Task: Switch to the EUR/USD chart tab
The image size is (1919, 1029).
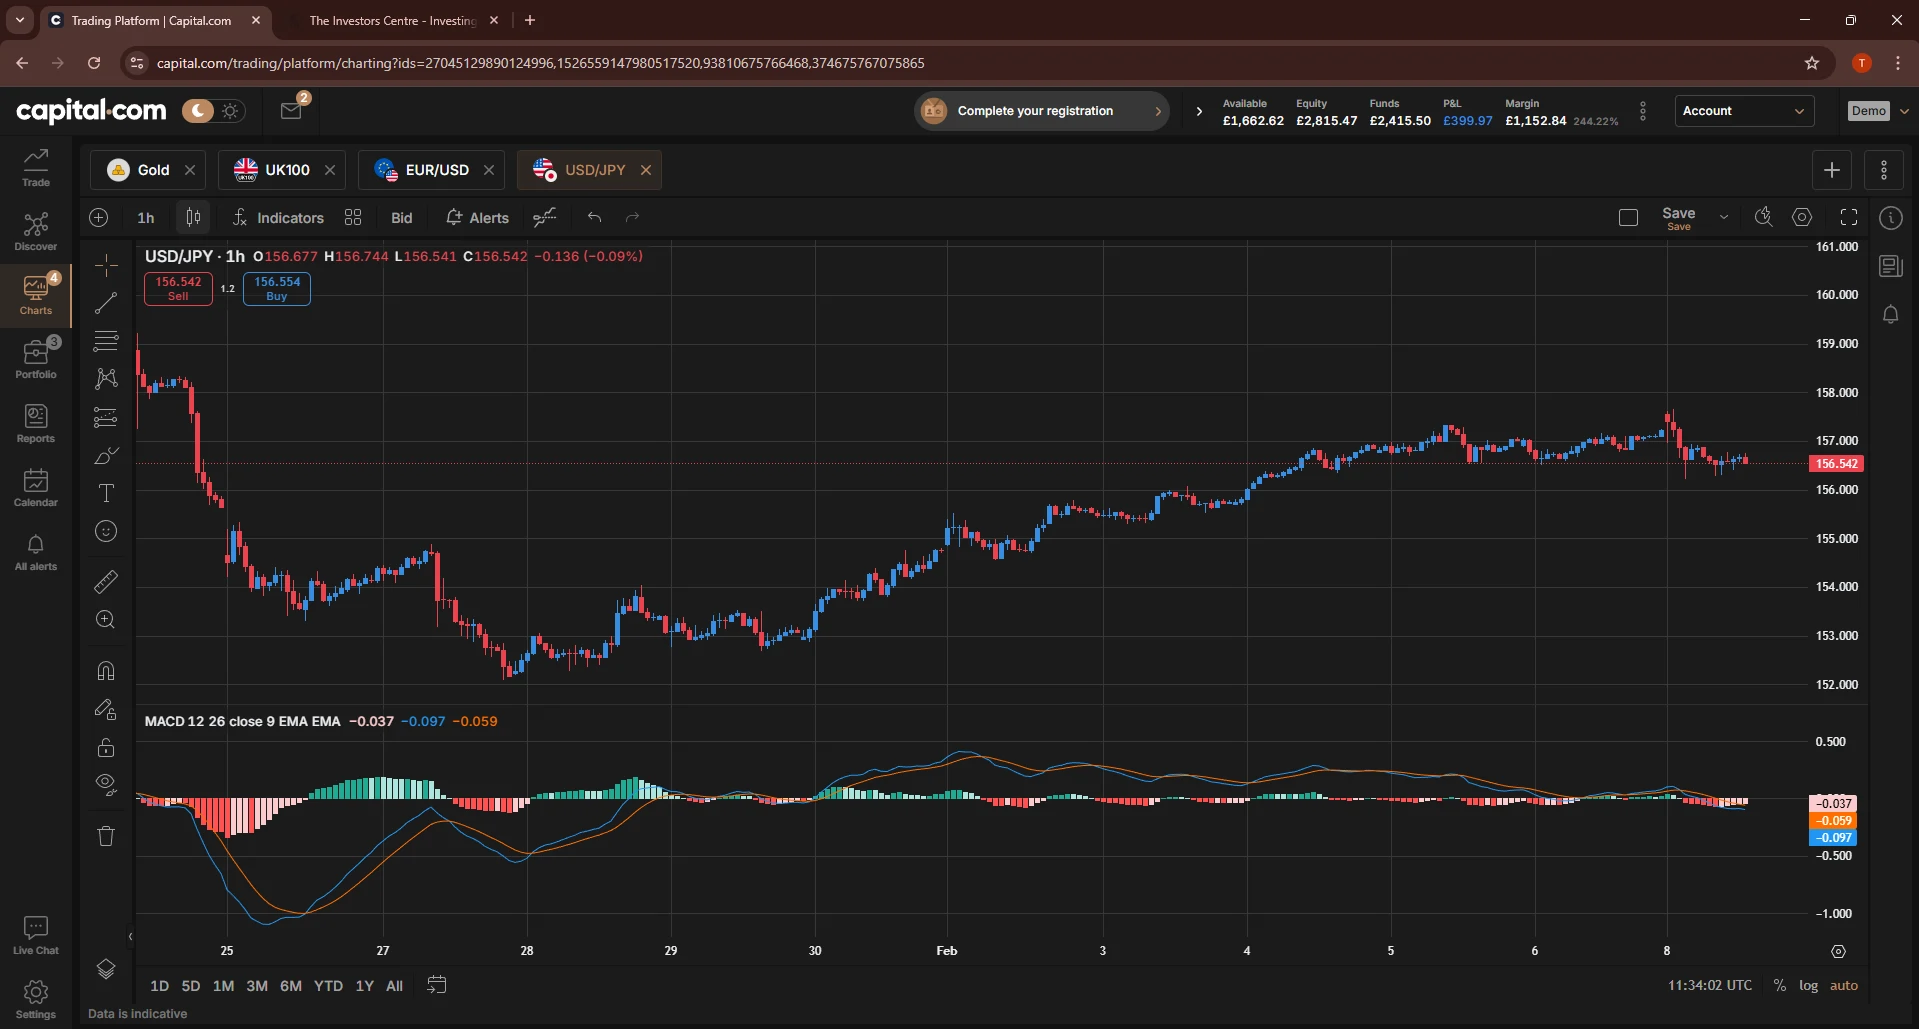Action: point(434,170)
